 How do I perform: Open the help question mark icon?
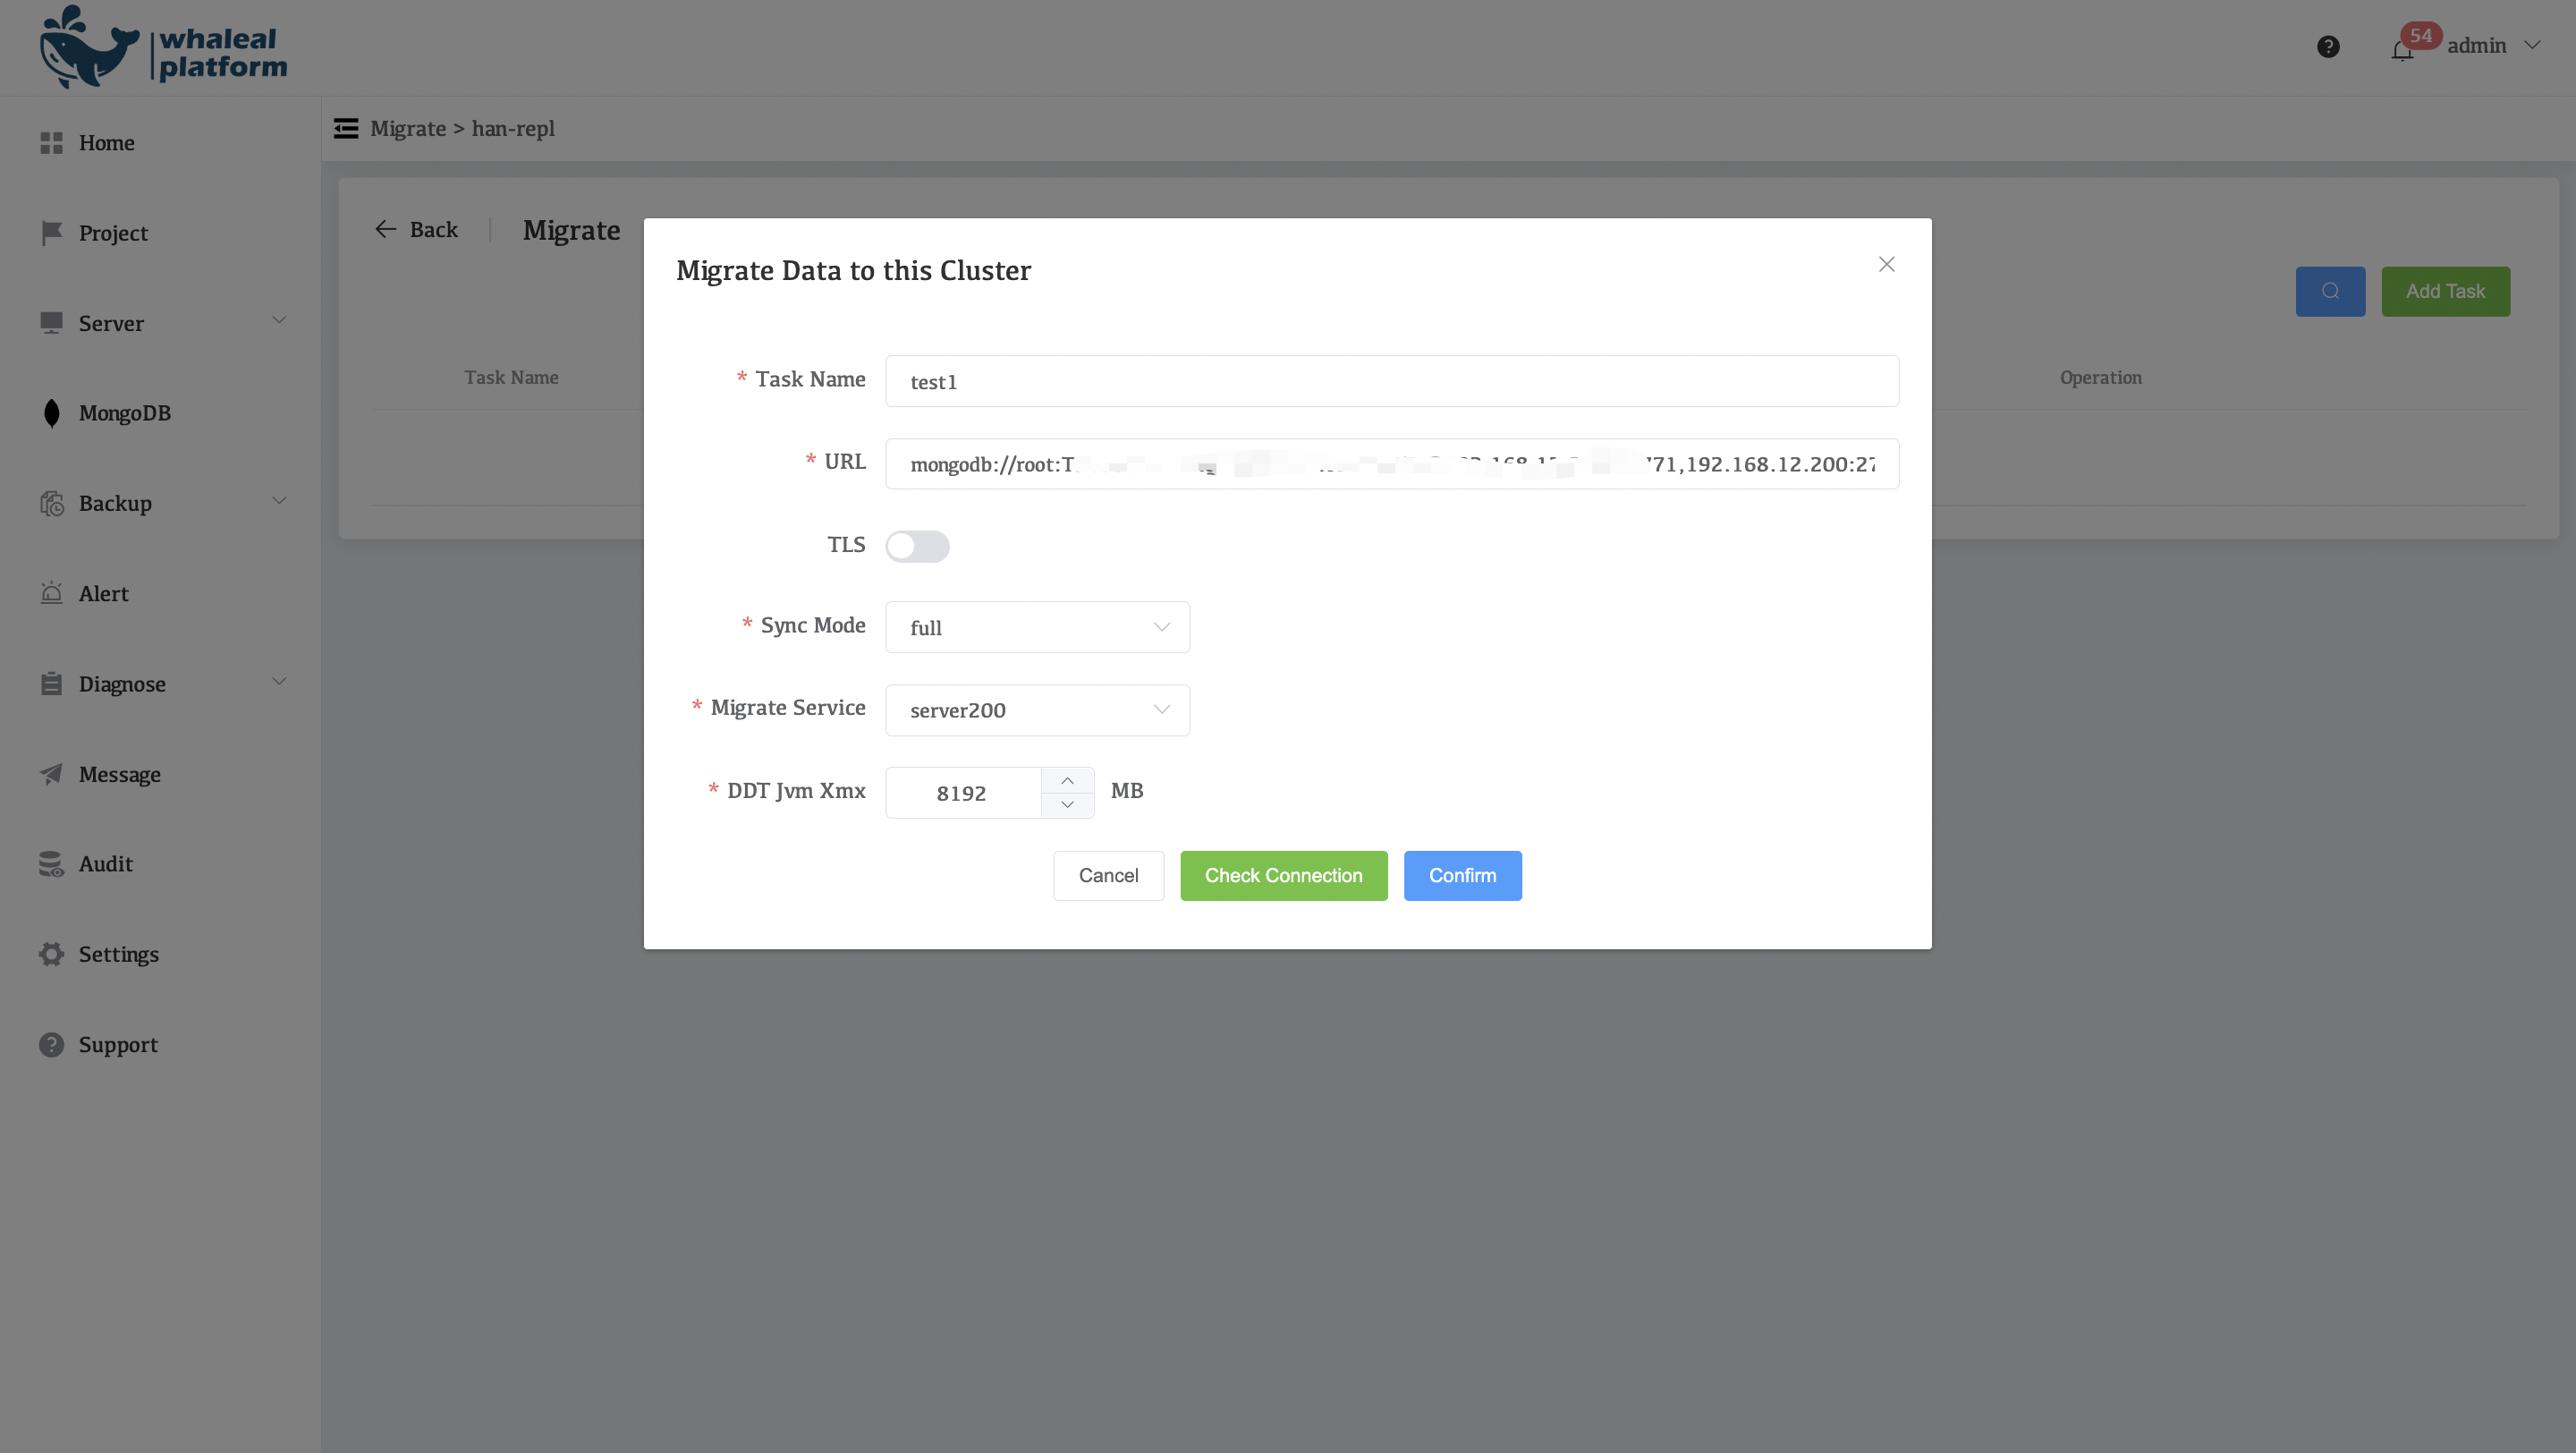2328,47
